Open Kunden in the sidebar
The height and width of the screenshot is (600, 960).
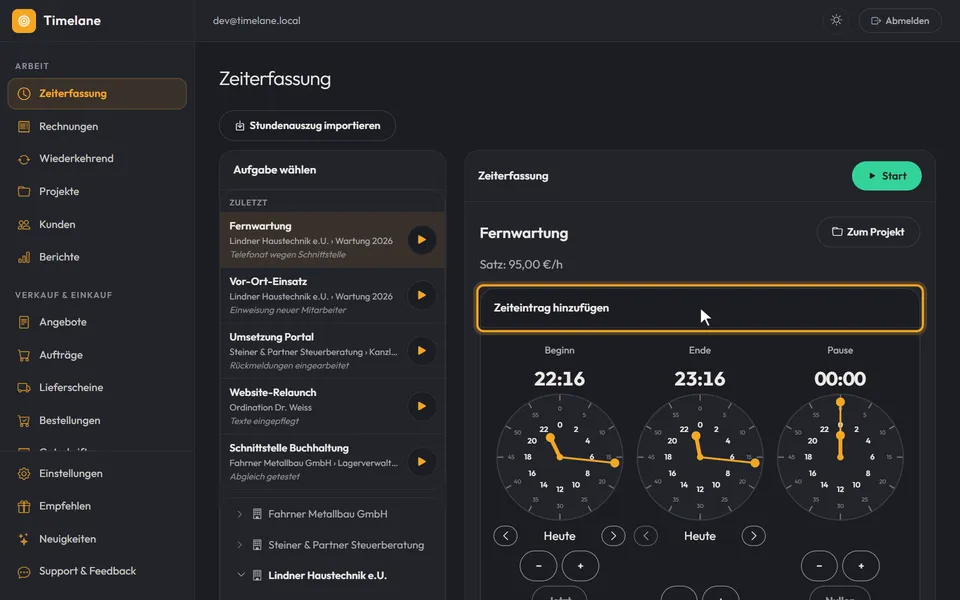pos(97,225)
